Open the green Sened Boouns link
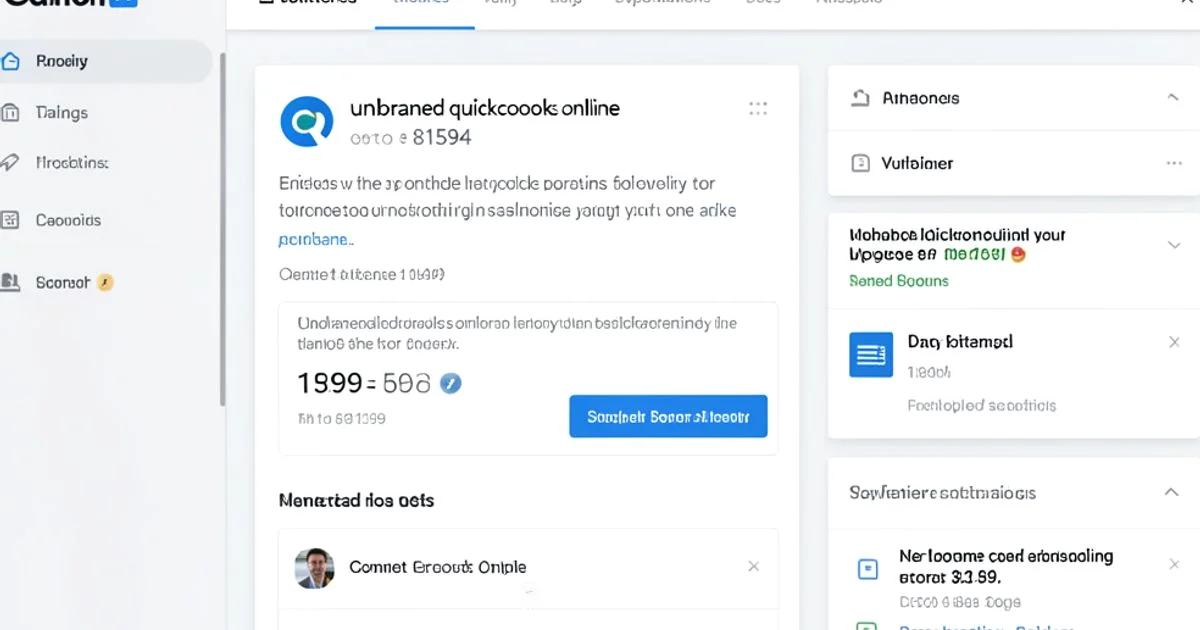 coord(898,281)
